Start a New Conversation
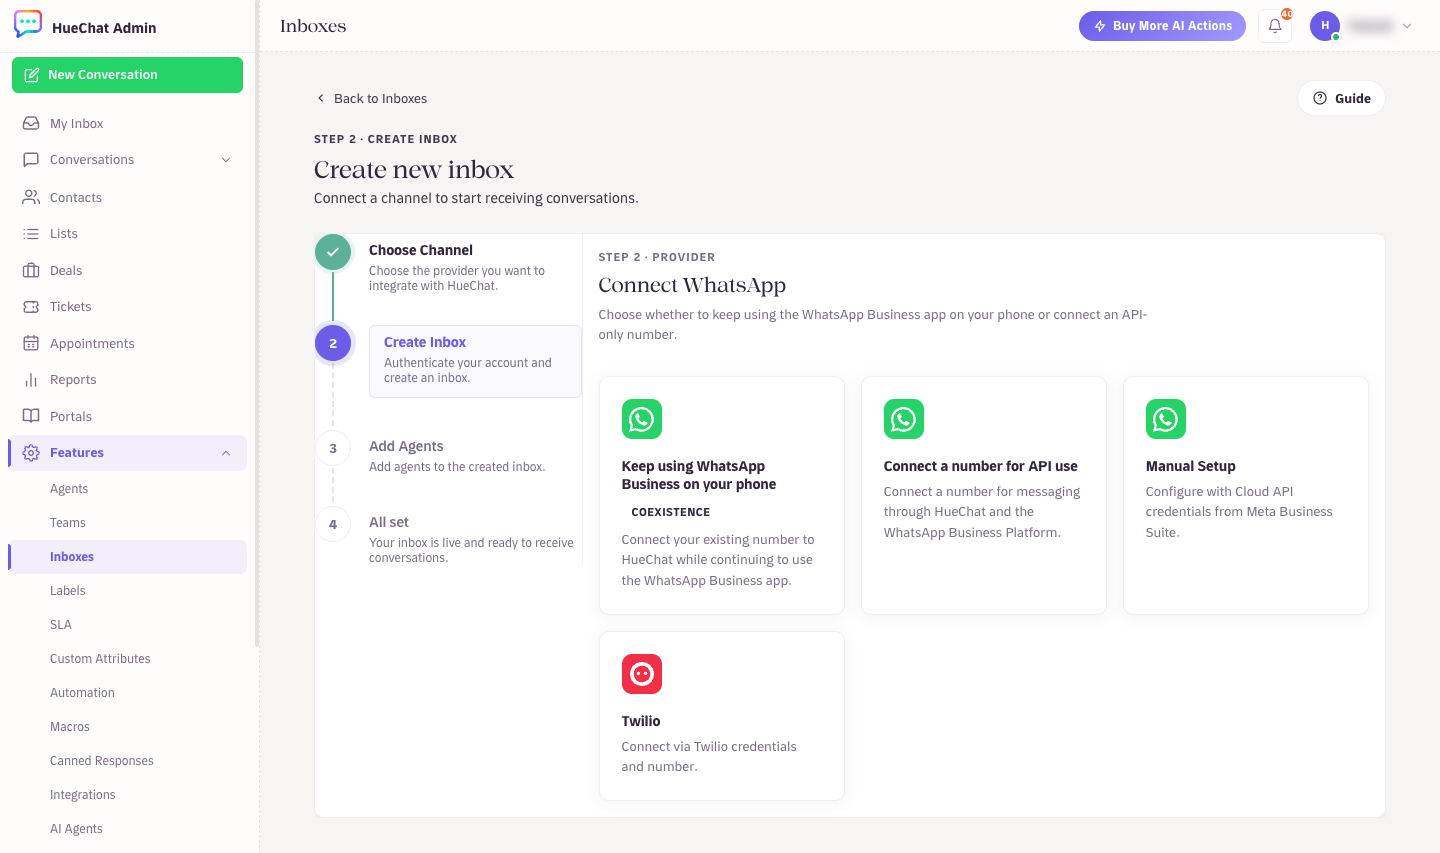The width and height of the screenshot is (1440, 853). (127, 75)
